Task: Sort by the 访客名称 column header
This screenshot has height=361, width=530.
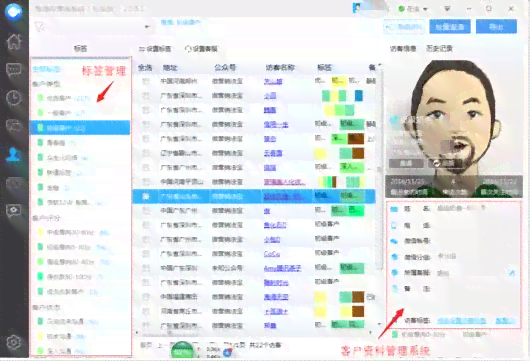Action: click(x=280, y=68)
